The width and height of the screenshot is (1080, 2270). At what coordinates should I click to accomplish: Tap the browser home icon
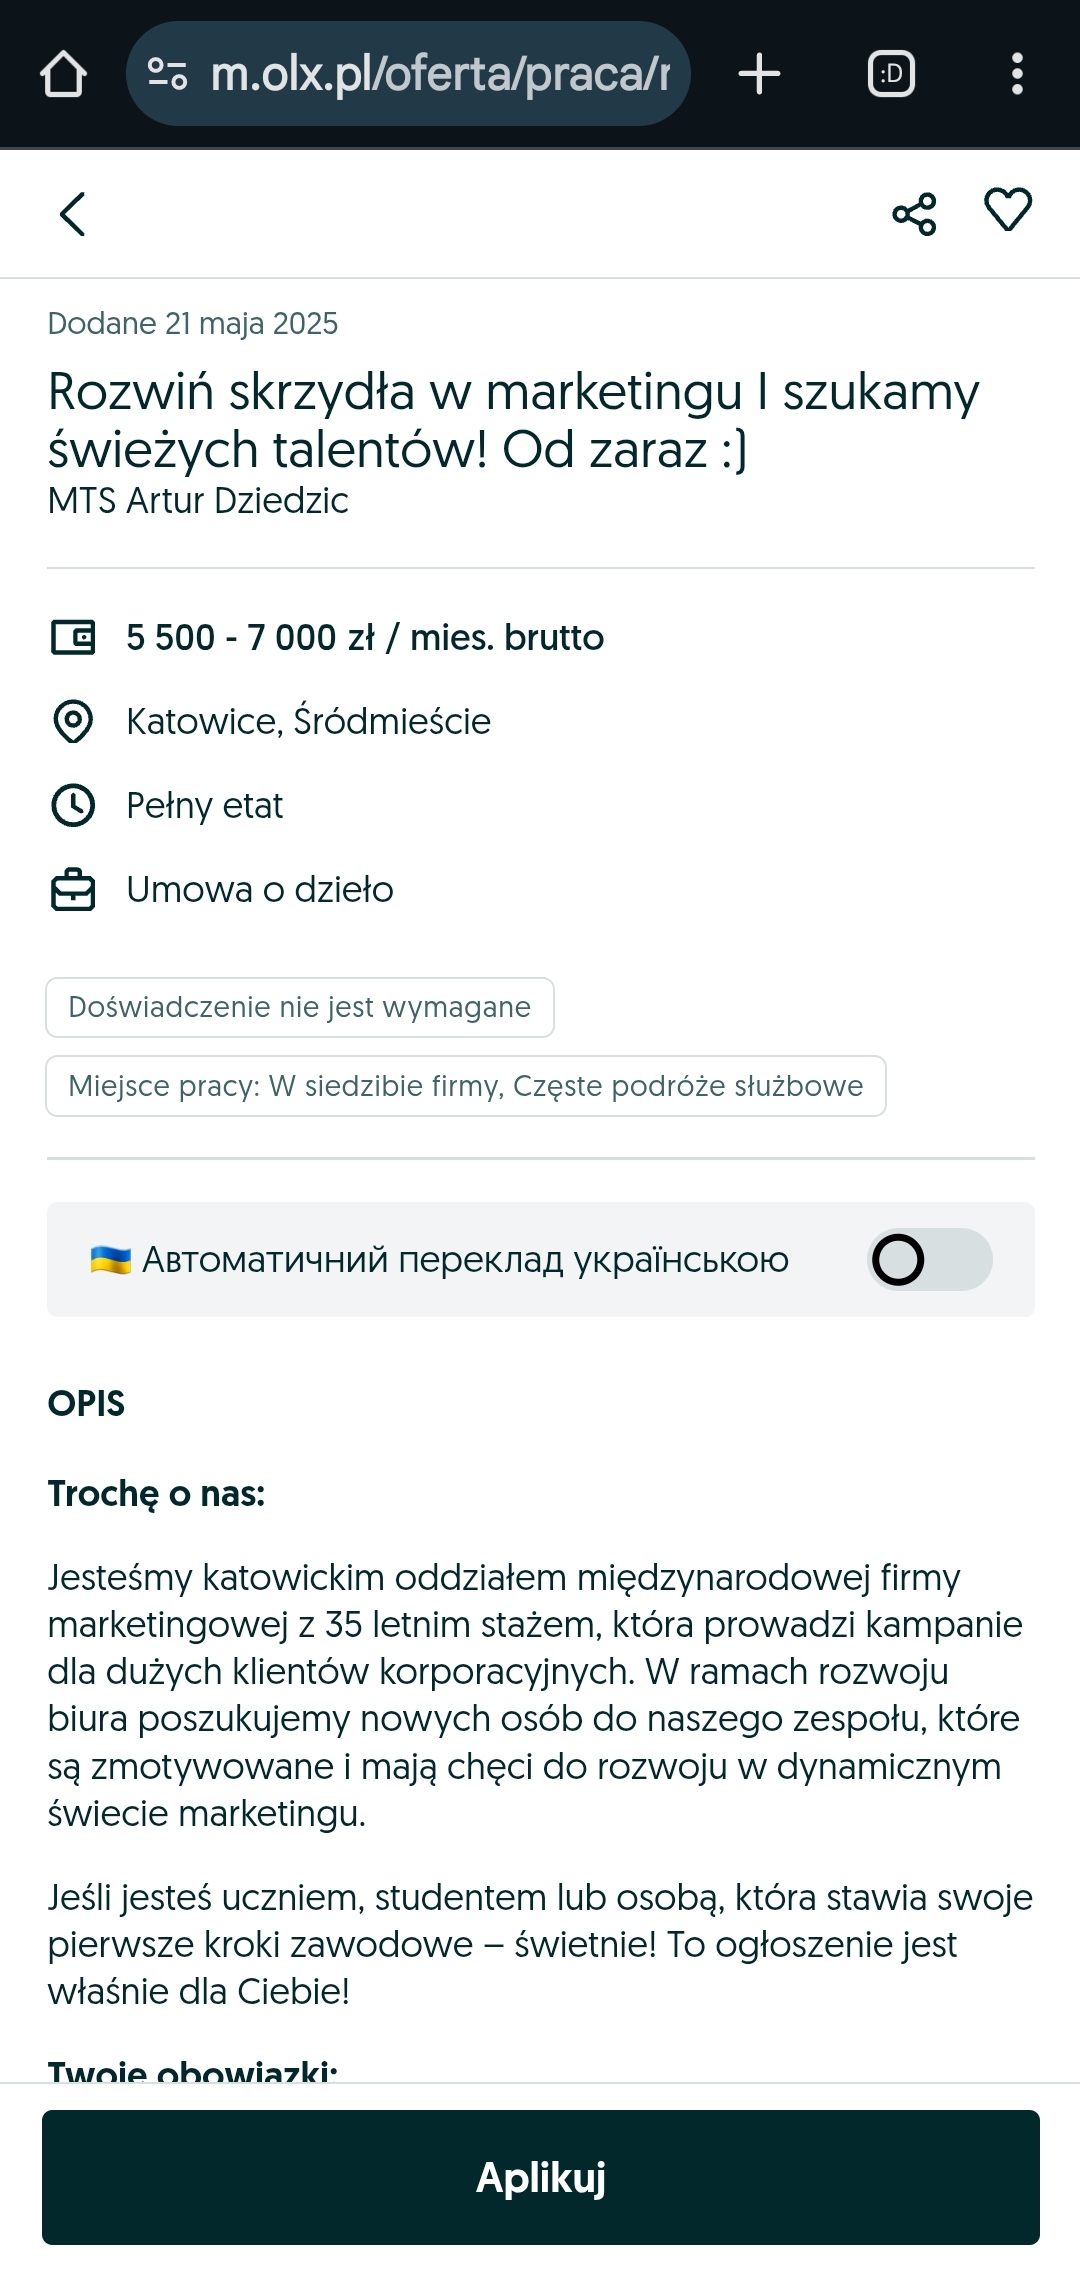point(63,74)
